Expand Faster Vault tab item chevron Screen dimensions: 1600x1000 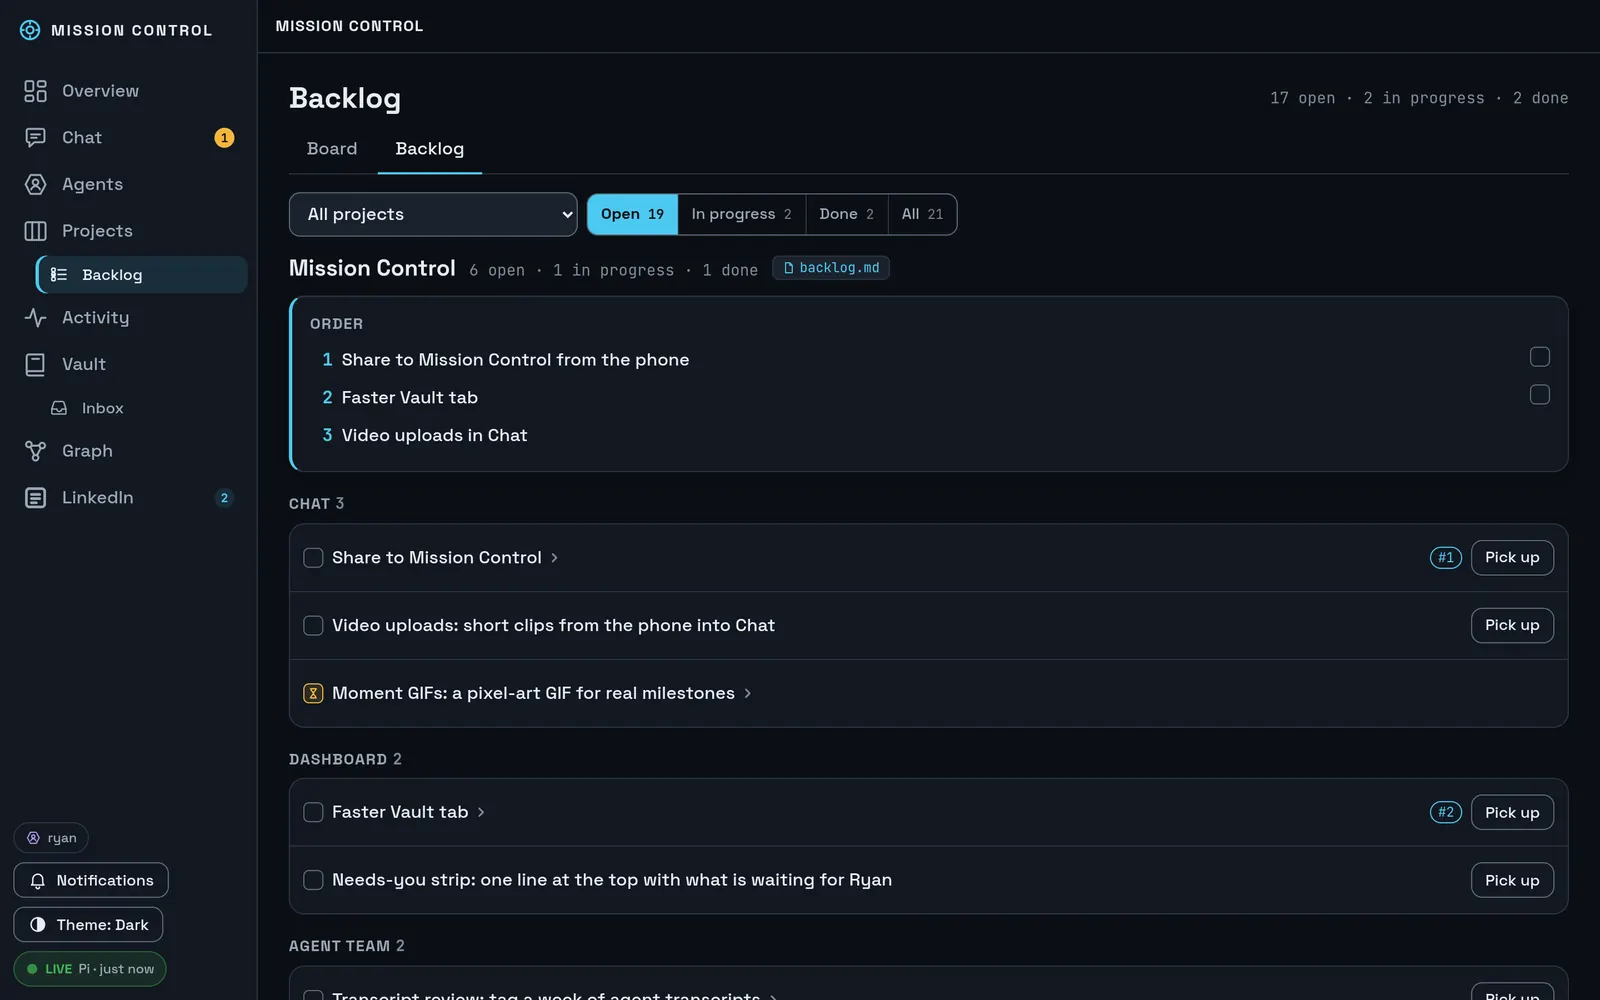tap(481, 812)
